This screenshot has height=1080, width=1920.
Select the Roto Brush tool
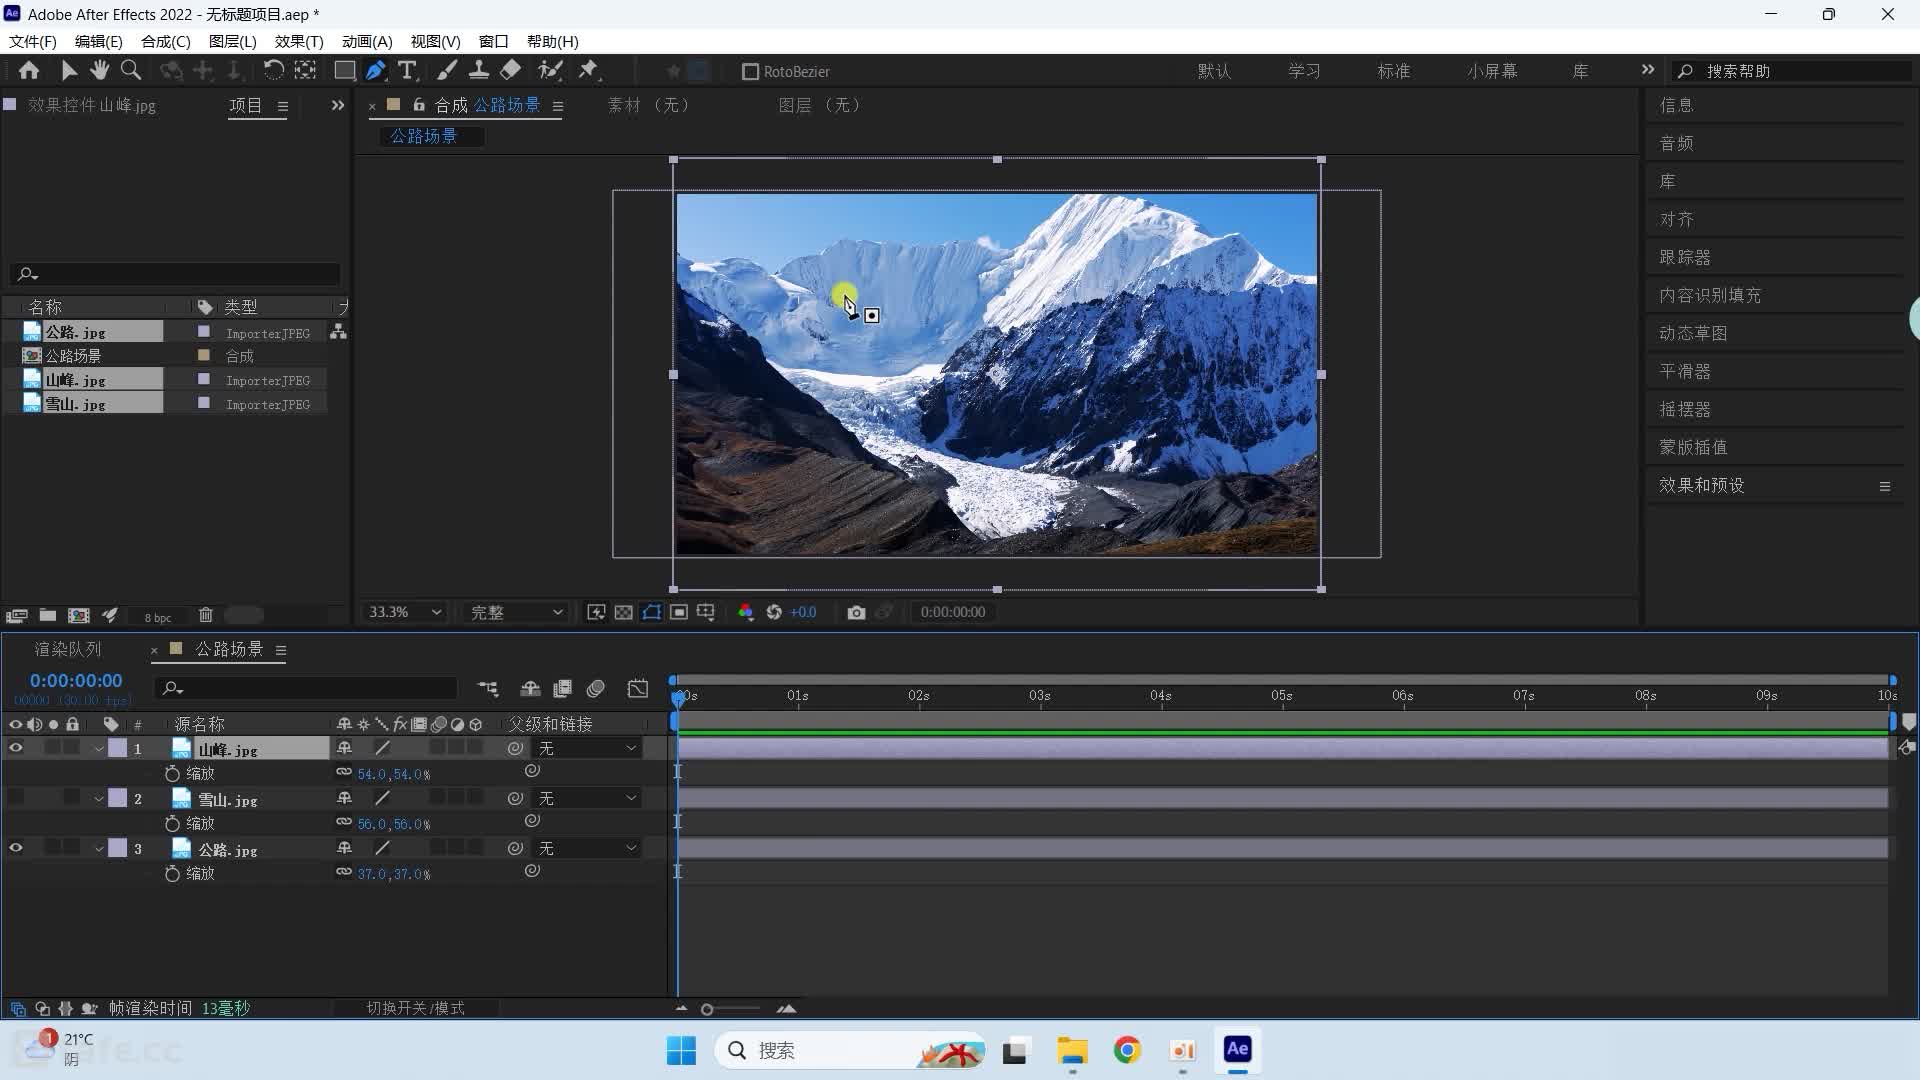coord(550,71)
